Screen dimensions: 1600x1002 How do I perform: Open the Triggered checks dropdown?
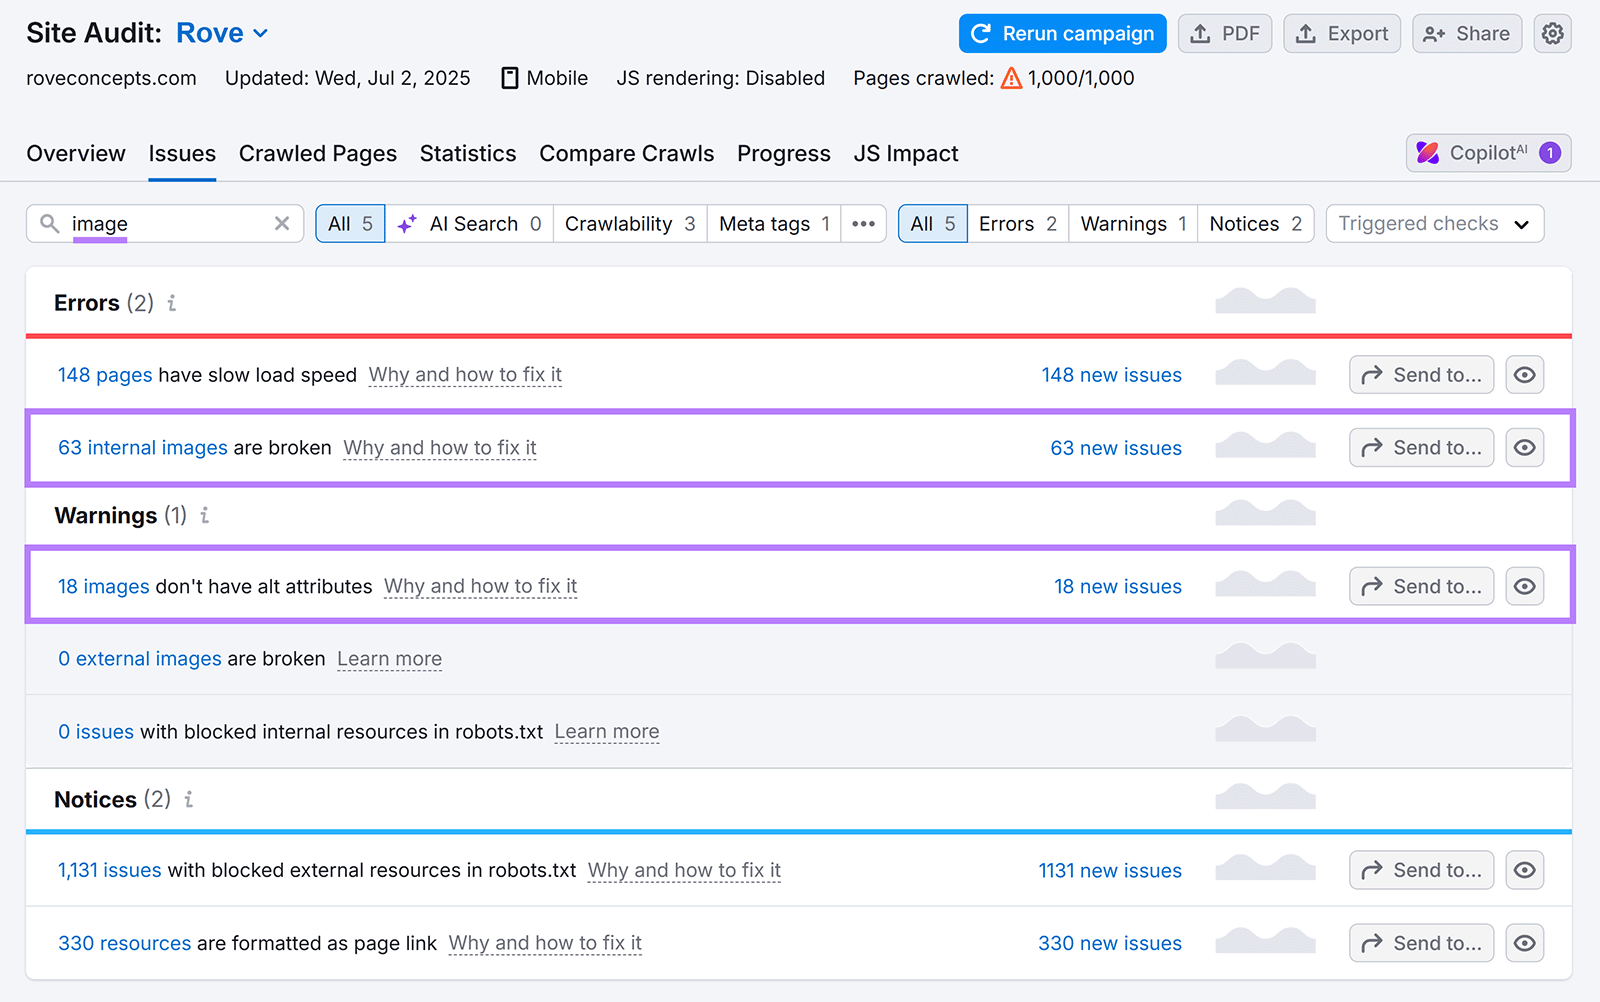pyautogui.click(x=1434, y=223)
